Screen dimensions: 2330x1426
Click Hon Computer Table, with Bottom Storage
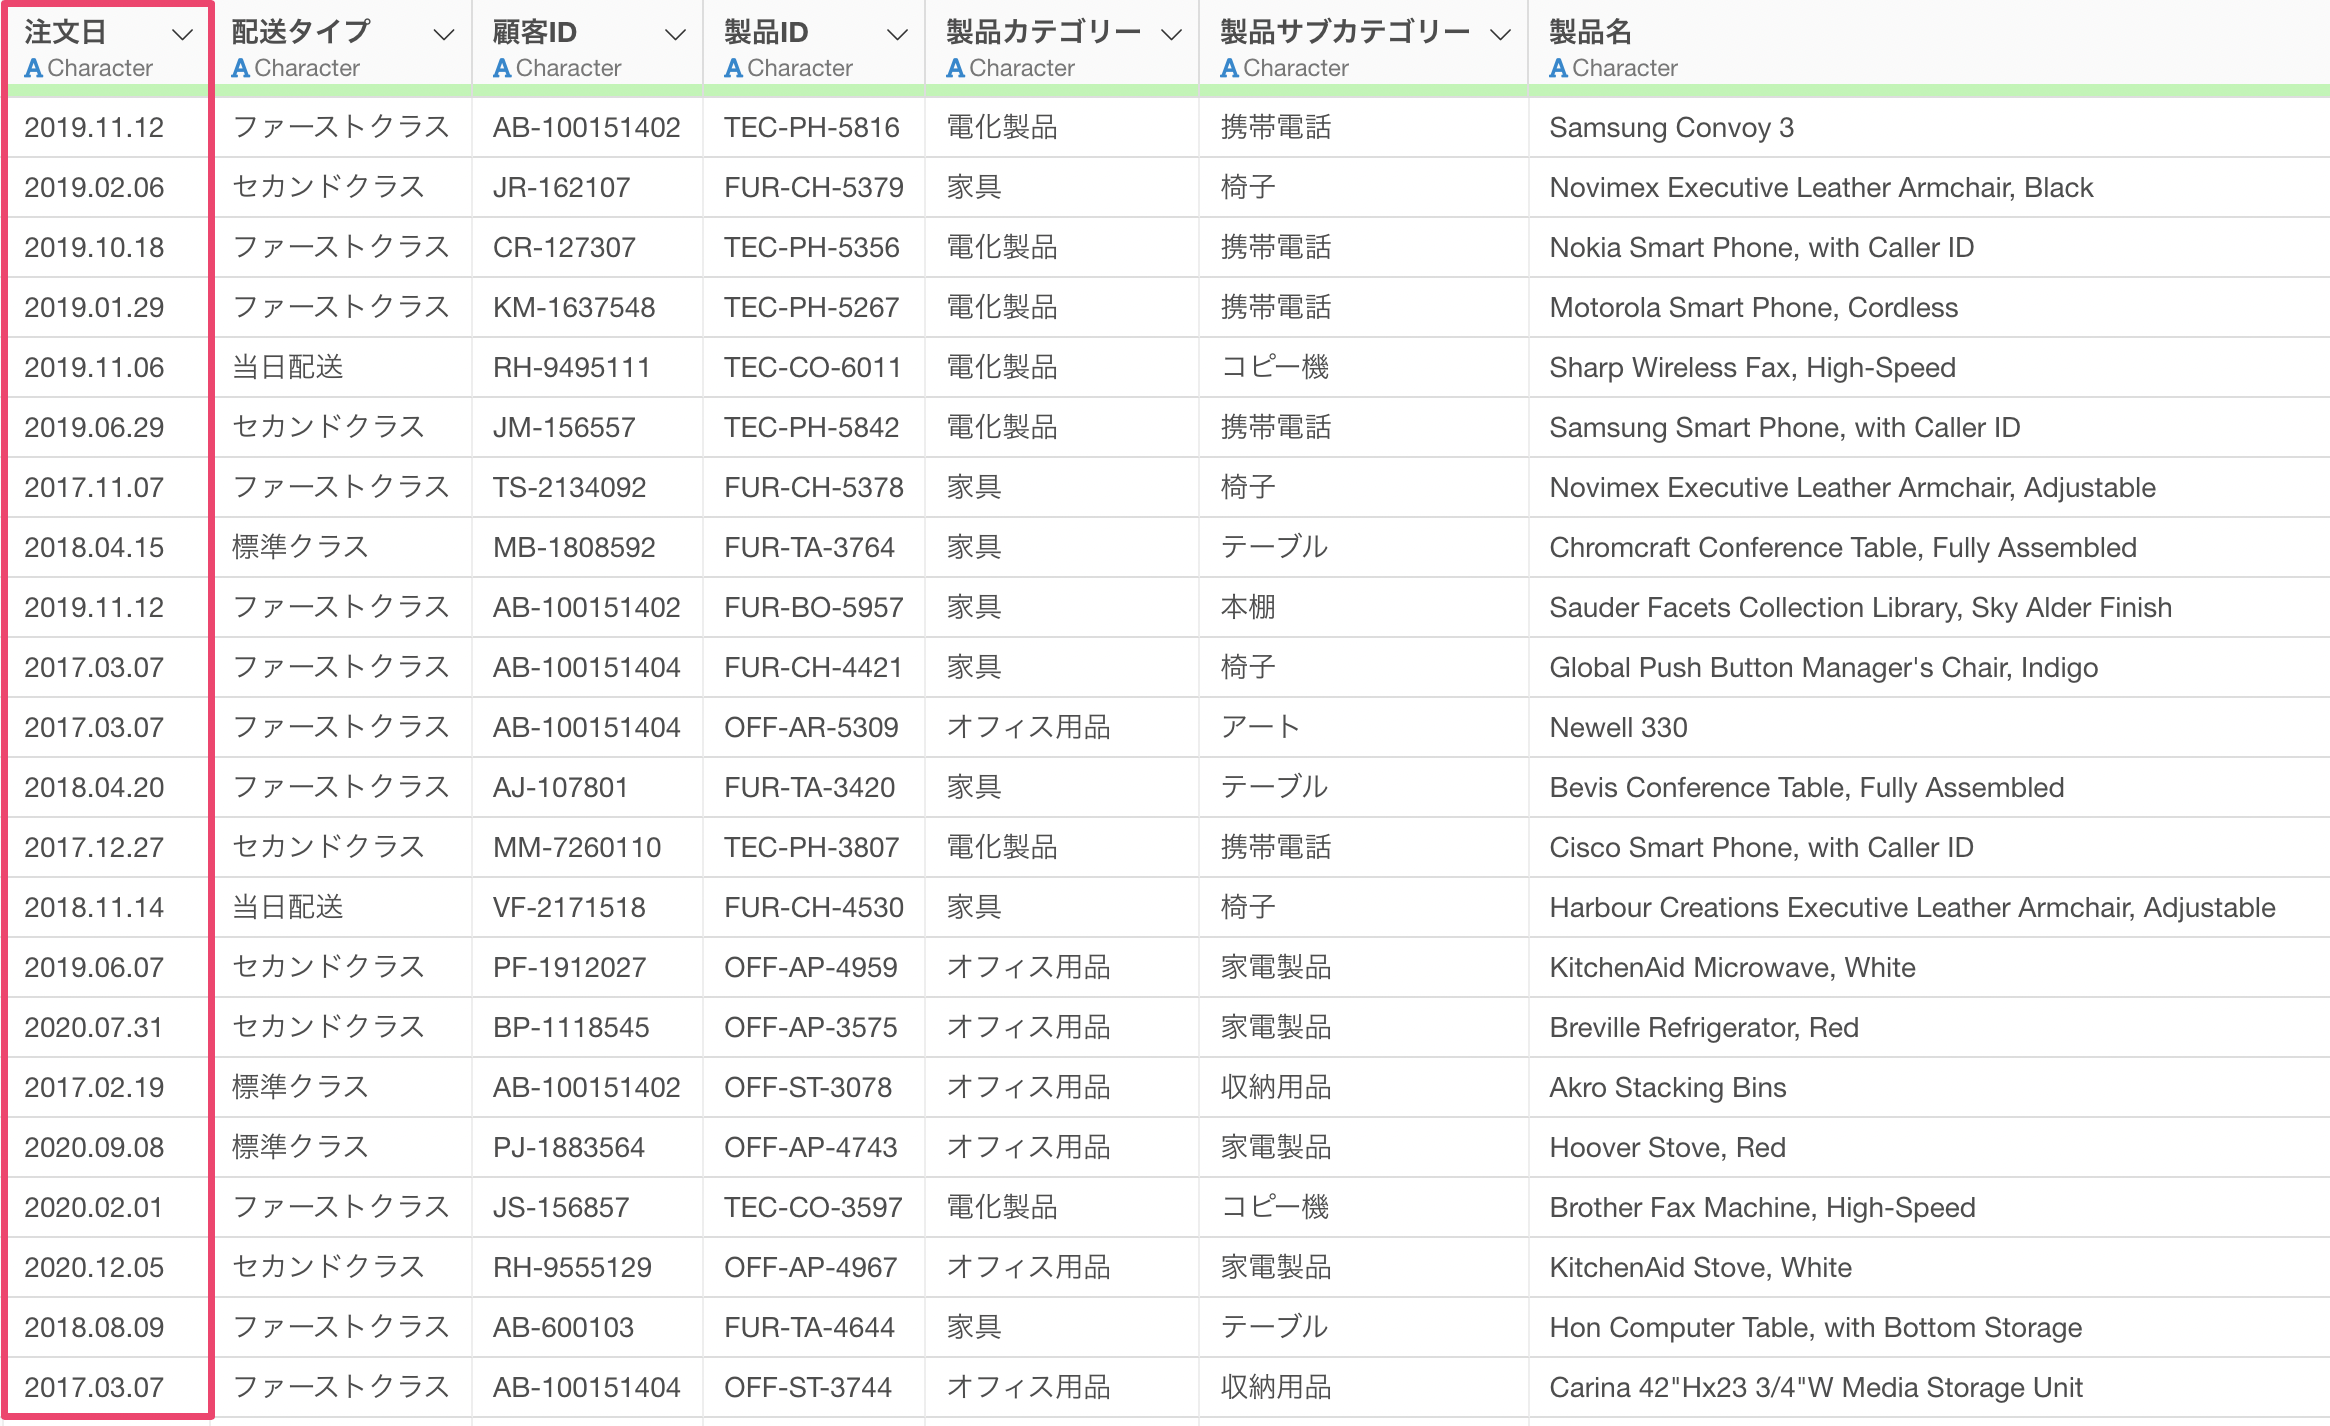(1816, 1327)
